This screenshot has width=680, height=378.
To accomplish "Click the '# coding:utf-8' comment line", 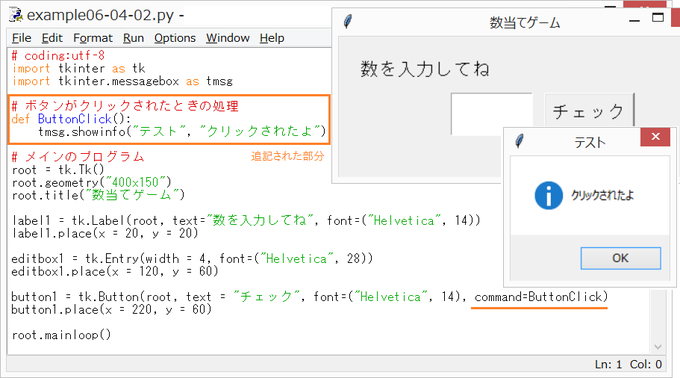I will point(58,55).
